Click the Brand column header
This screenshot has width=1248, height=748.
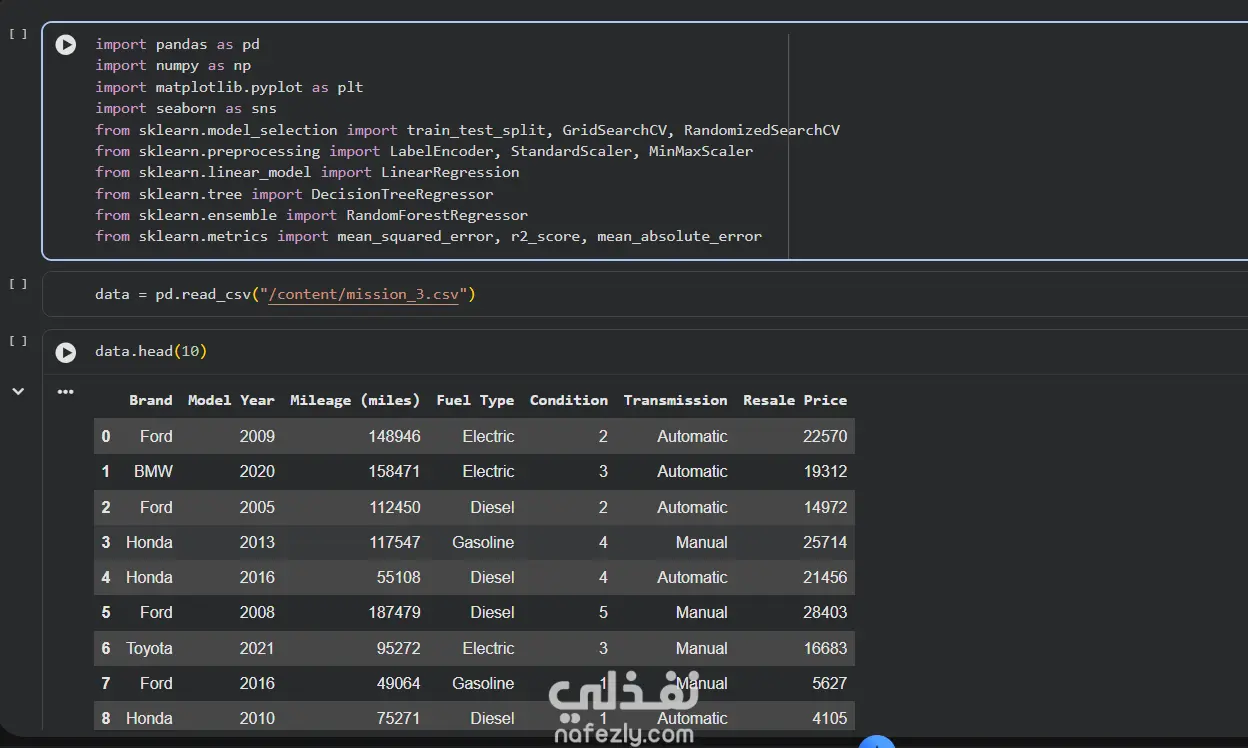pos(151,400)
